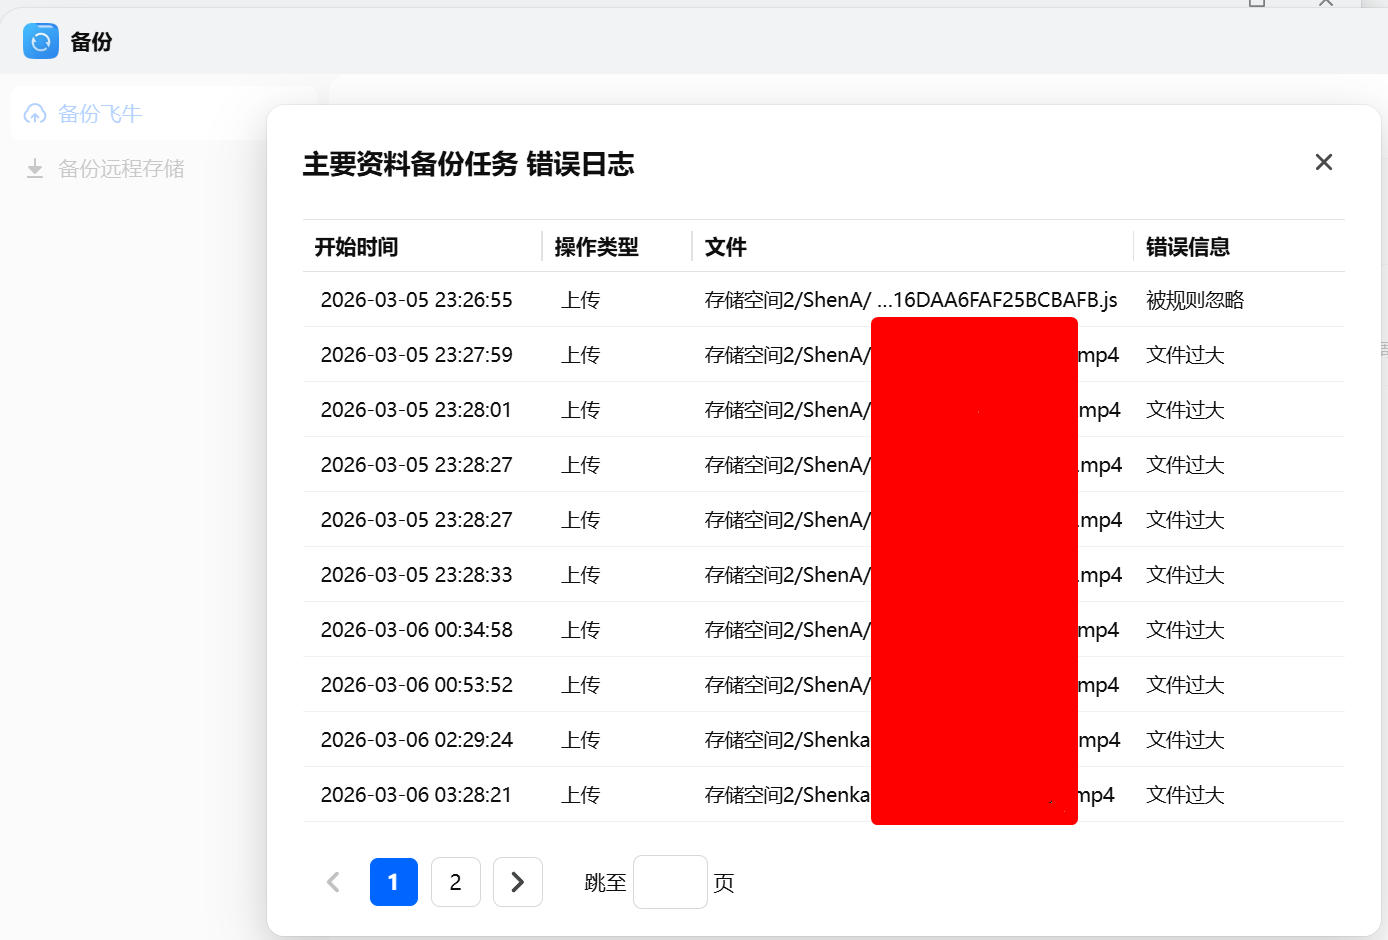Screen dimensions: 1388x940
Task: Click the first 文件过大 error message
Action: [1184, 354]
